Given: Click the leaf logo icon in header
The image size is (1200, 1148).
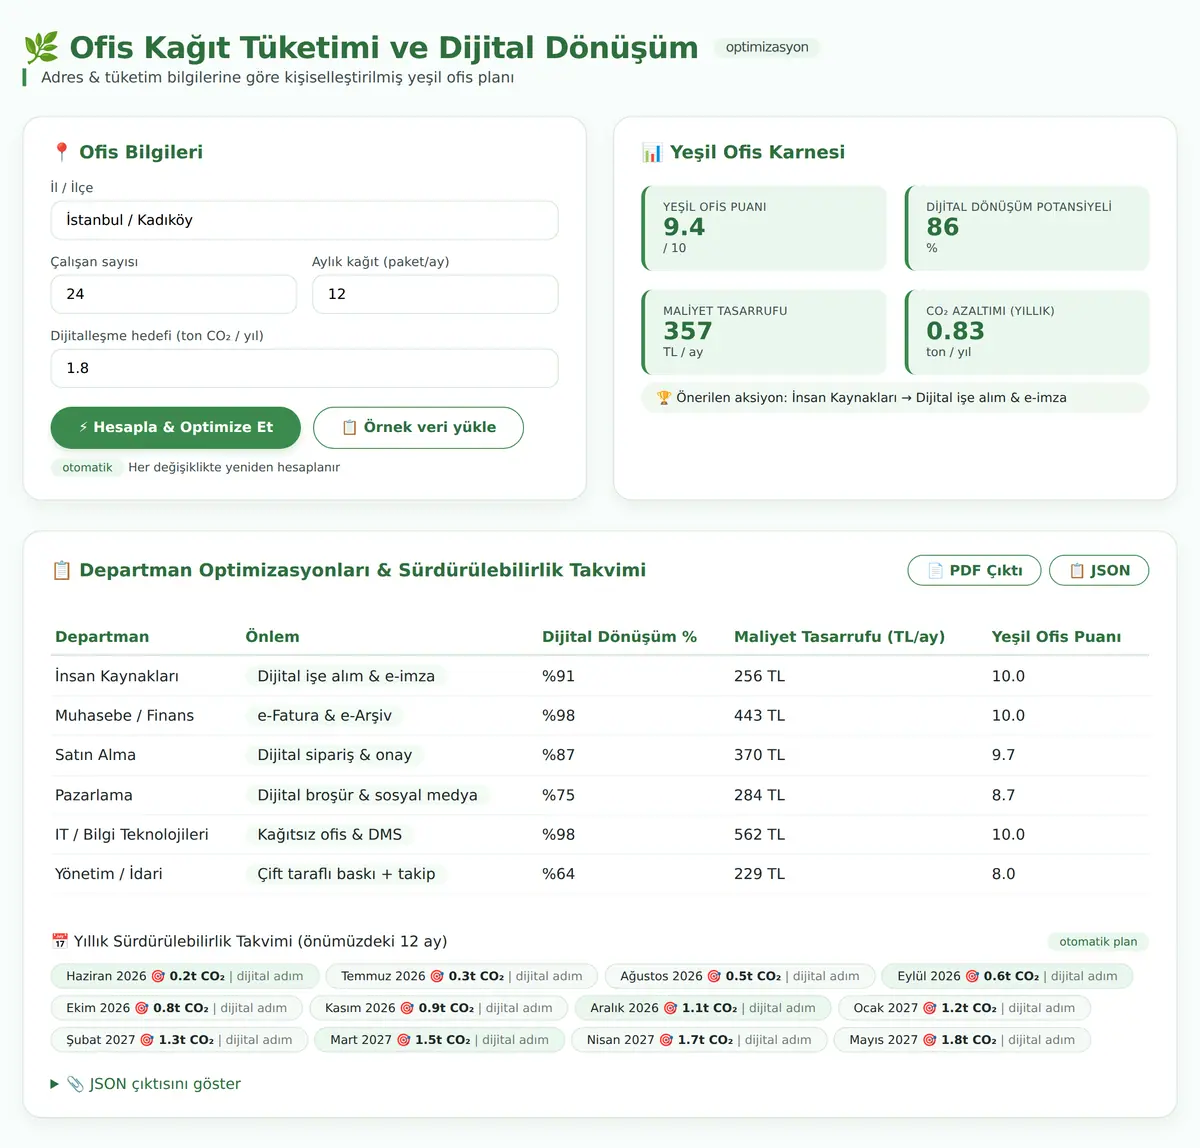Looking at the screenshot, I should click(x=41, y=47).
